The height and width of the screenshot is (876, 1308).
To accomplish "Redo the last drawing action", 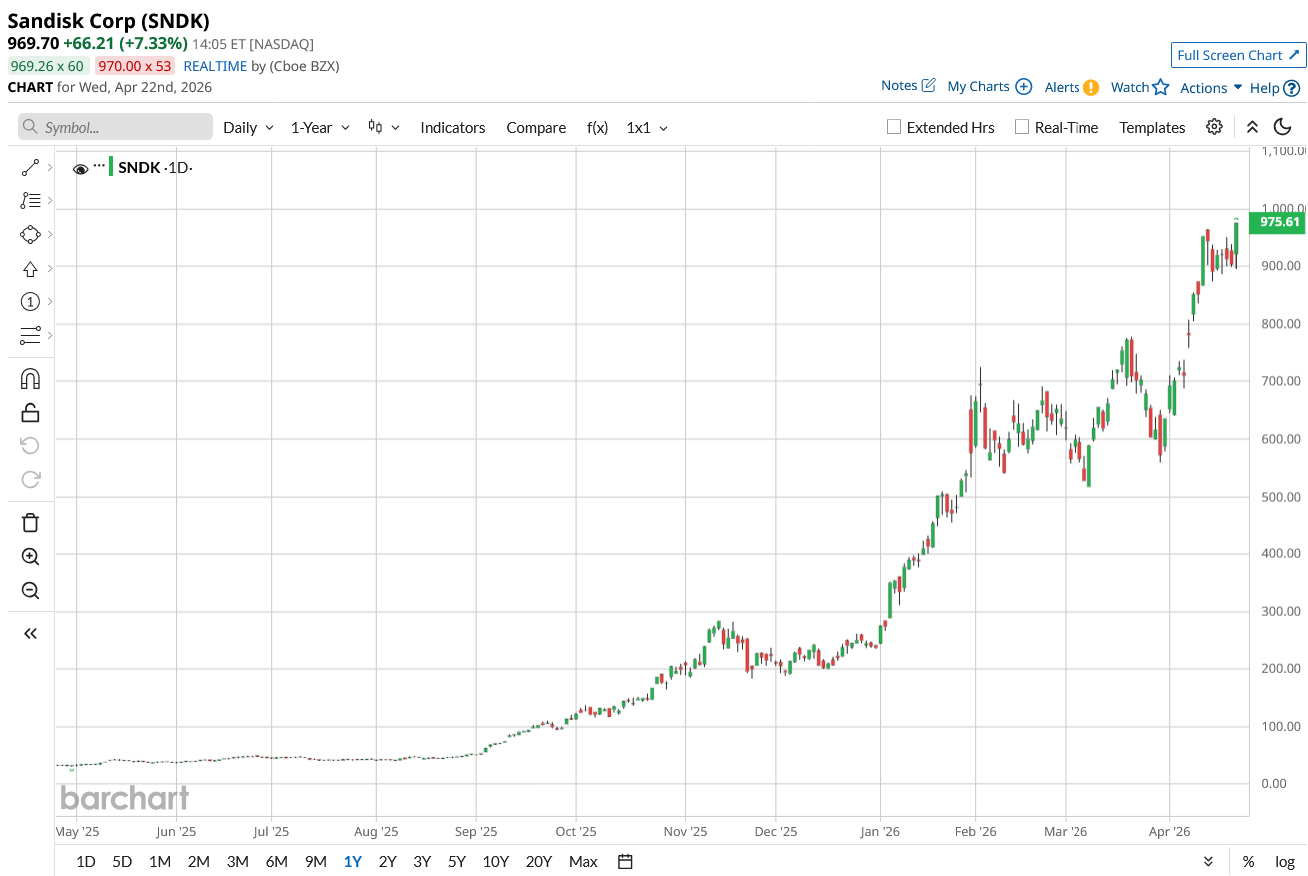I will coord(30,479).
